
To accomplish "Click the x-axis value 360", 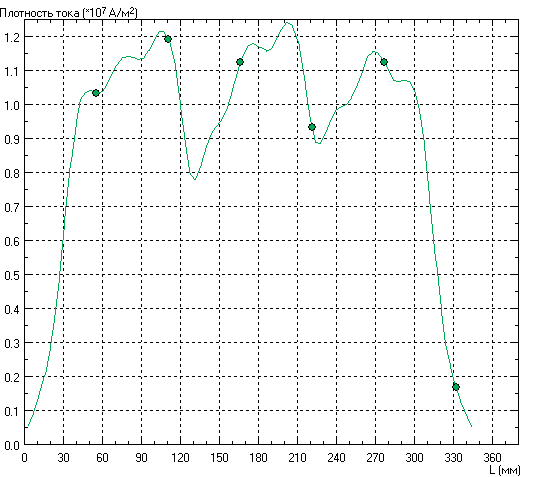I will coord(492,458).
